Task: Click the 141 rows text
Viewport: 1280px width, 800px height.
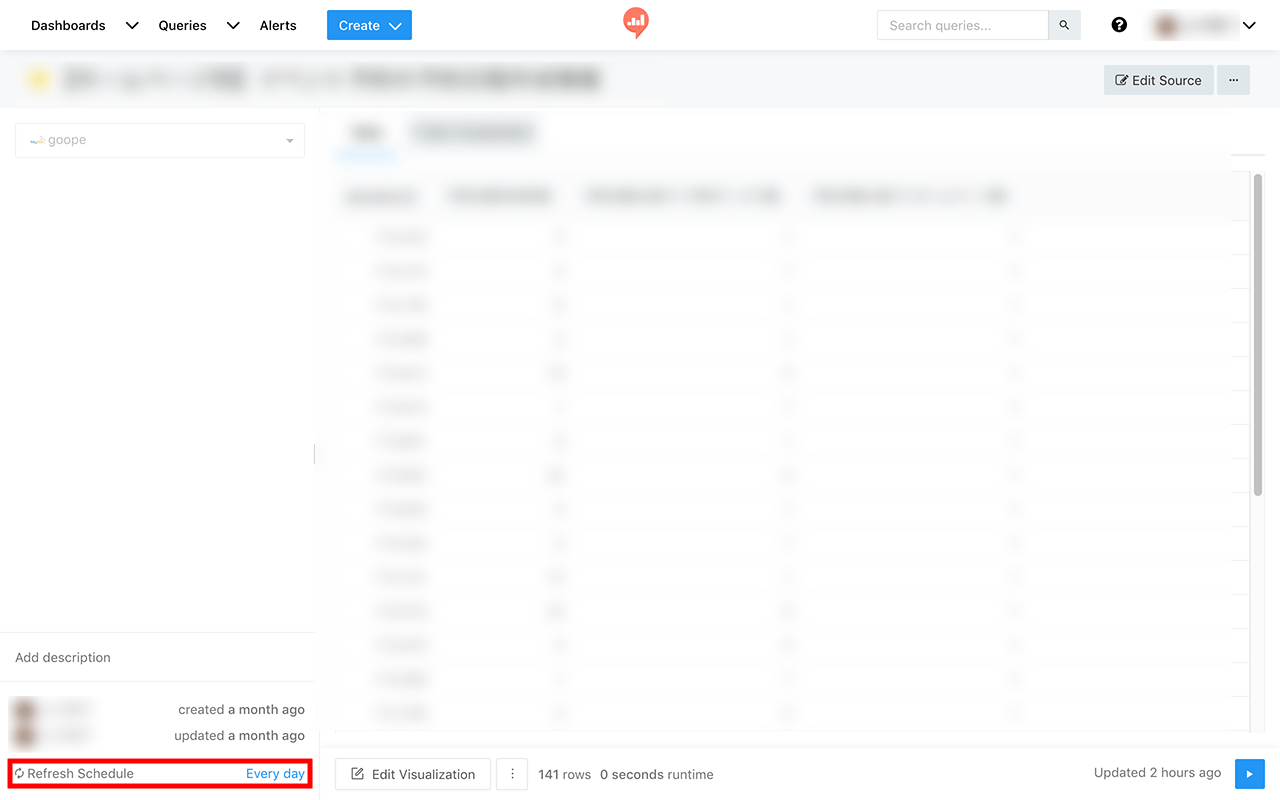Action: (565, 774)
